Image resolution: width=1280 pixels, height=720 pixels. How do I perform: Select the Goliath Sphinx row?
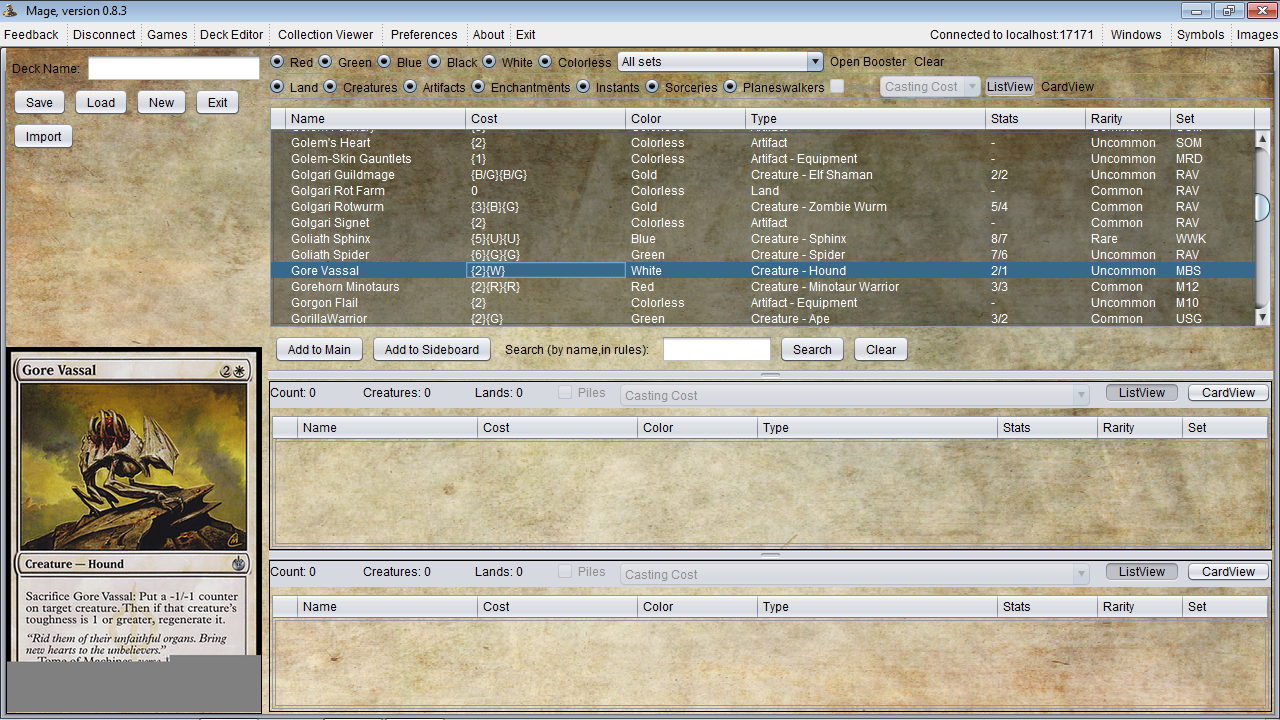click(x=763, y=239)
